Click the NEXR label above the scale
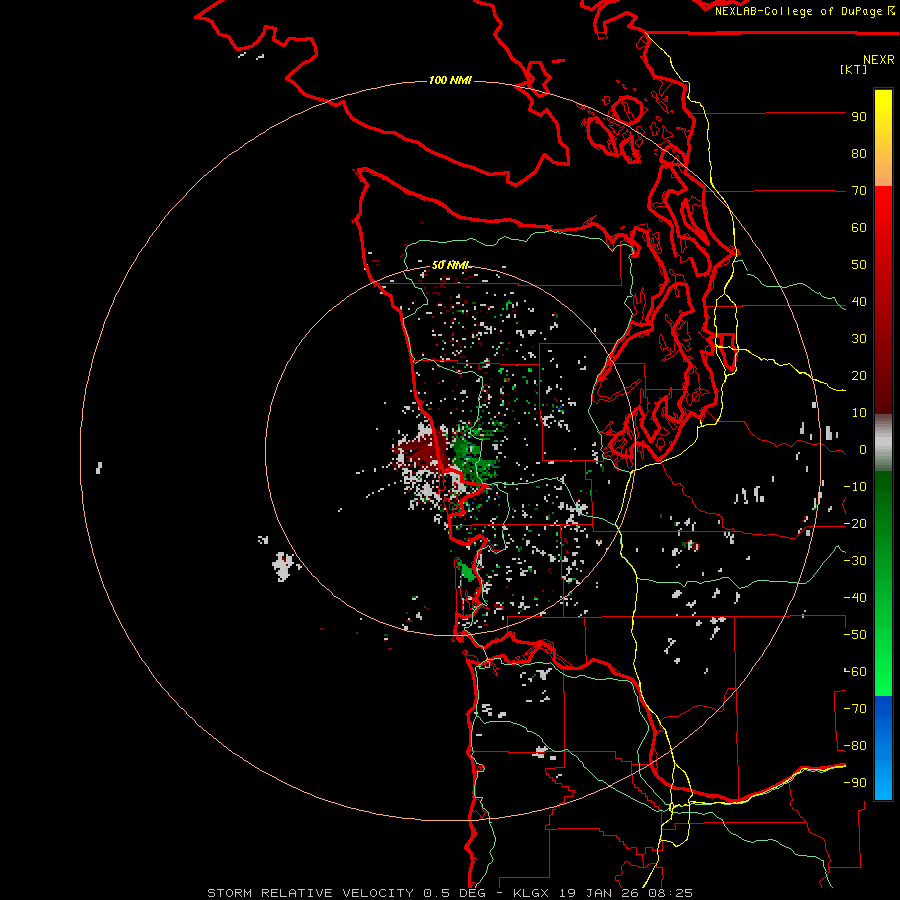 [x=878, y=60]
